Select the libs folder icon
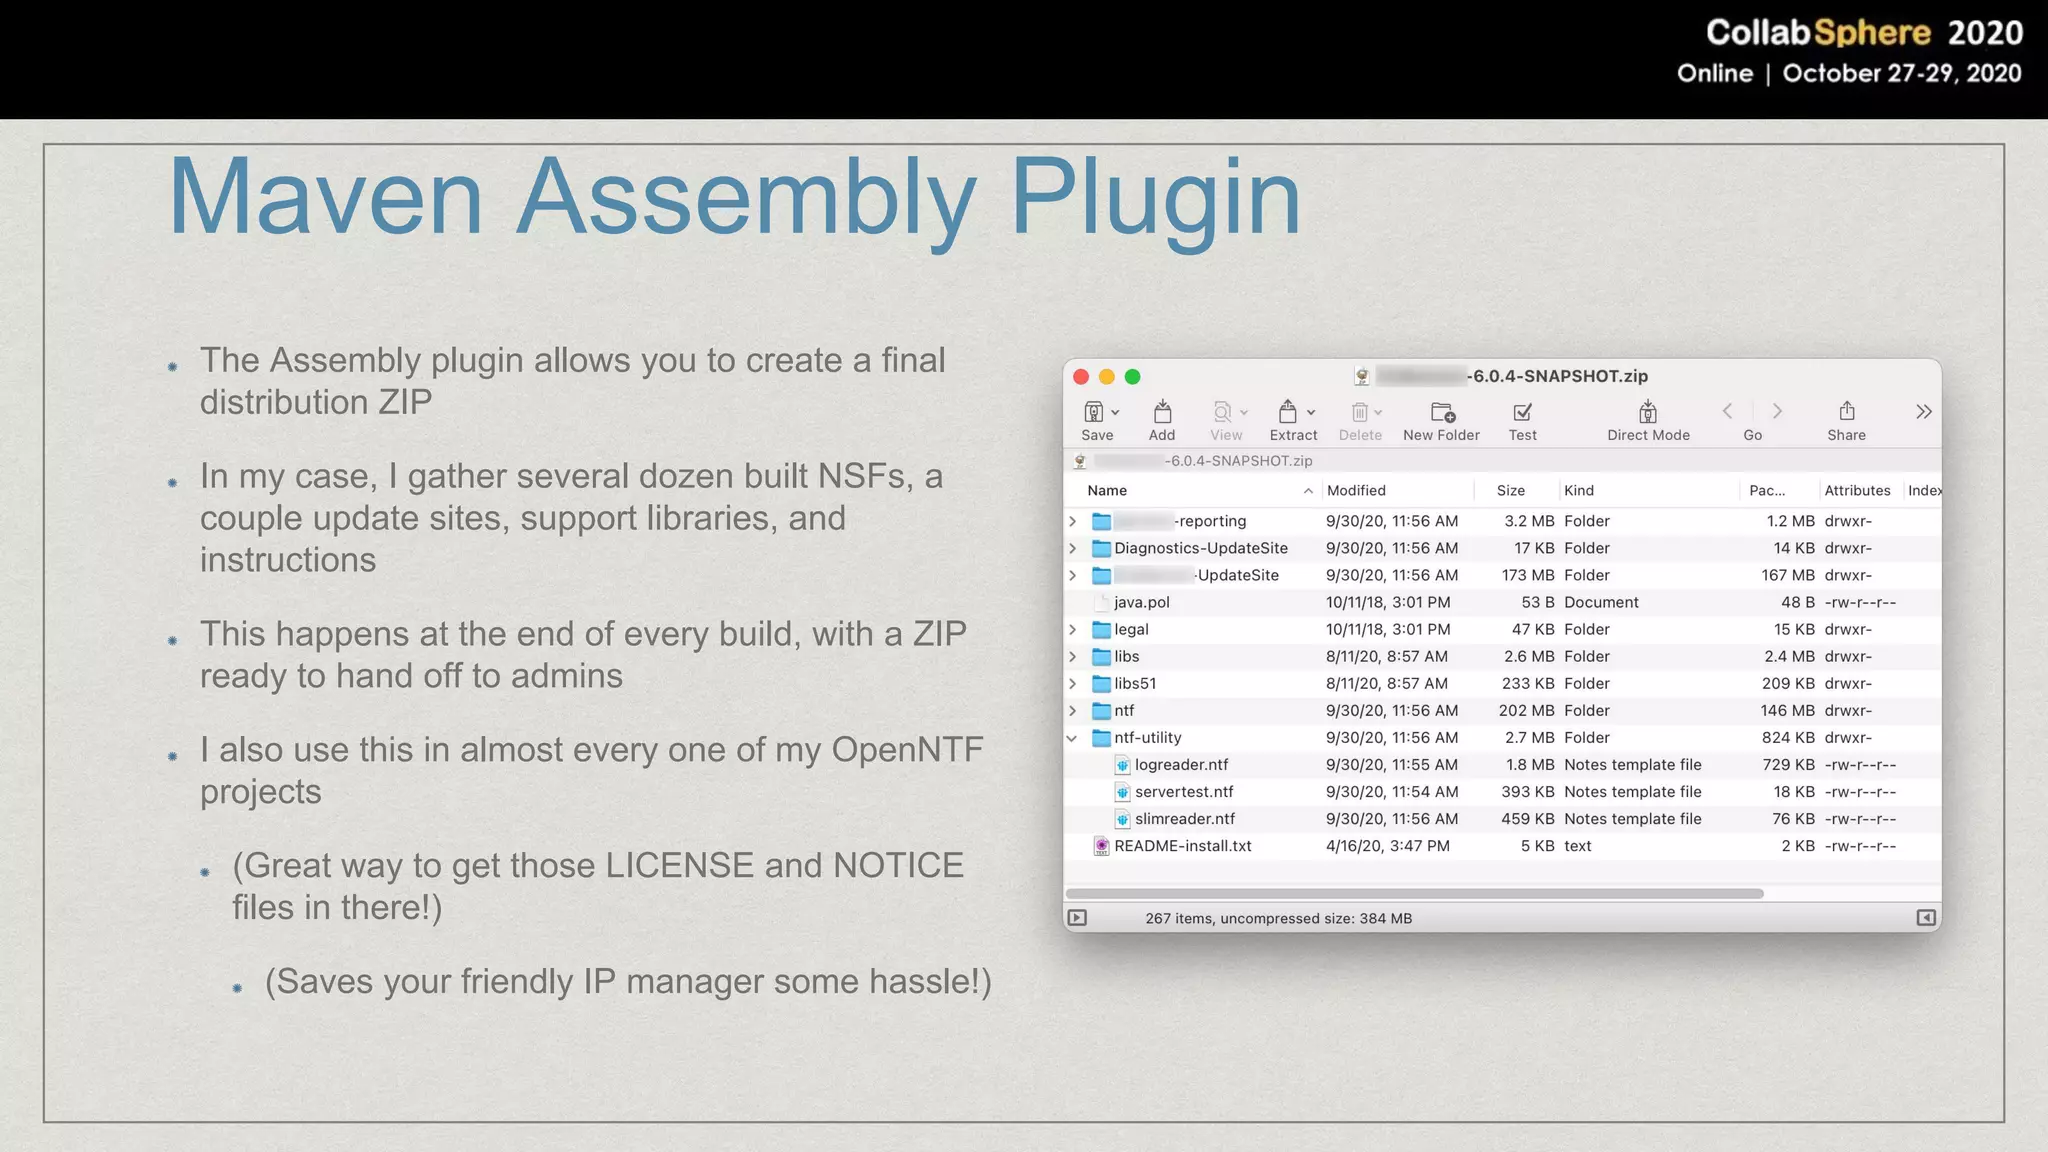Viewport: 2048px width, 1152px height. click(1101, 656)
